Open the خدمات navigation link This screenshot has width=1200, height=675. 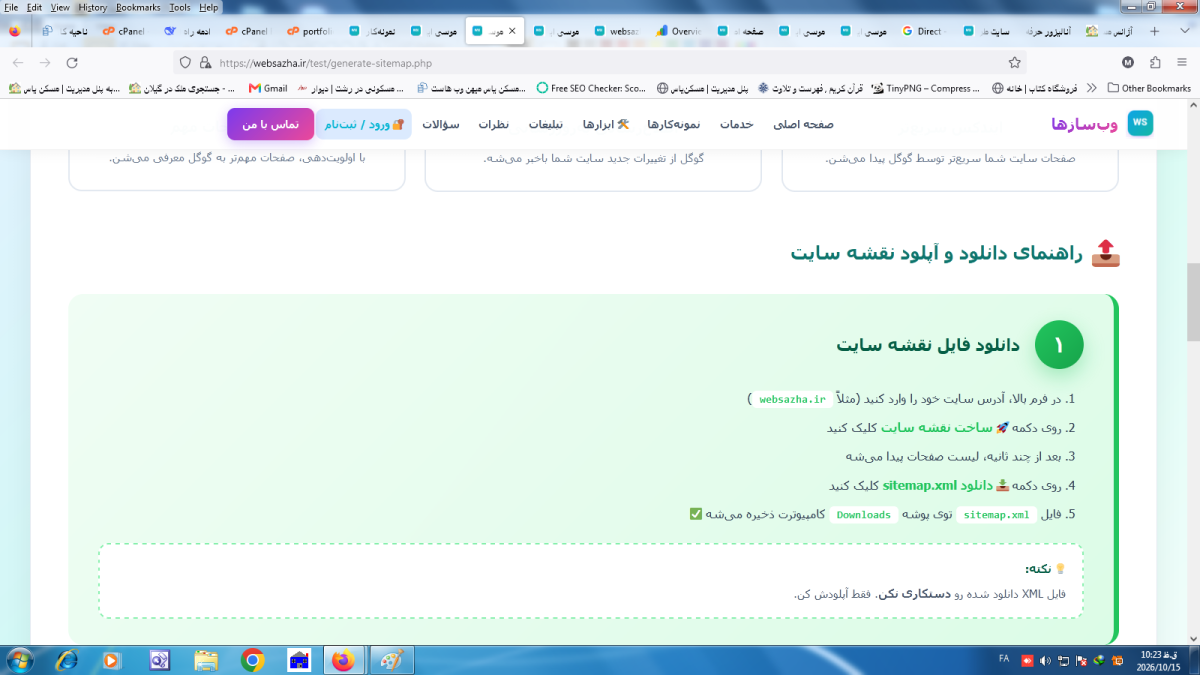(736, 124)
